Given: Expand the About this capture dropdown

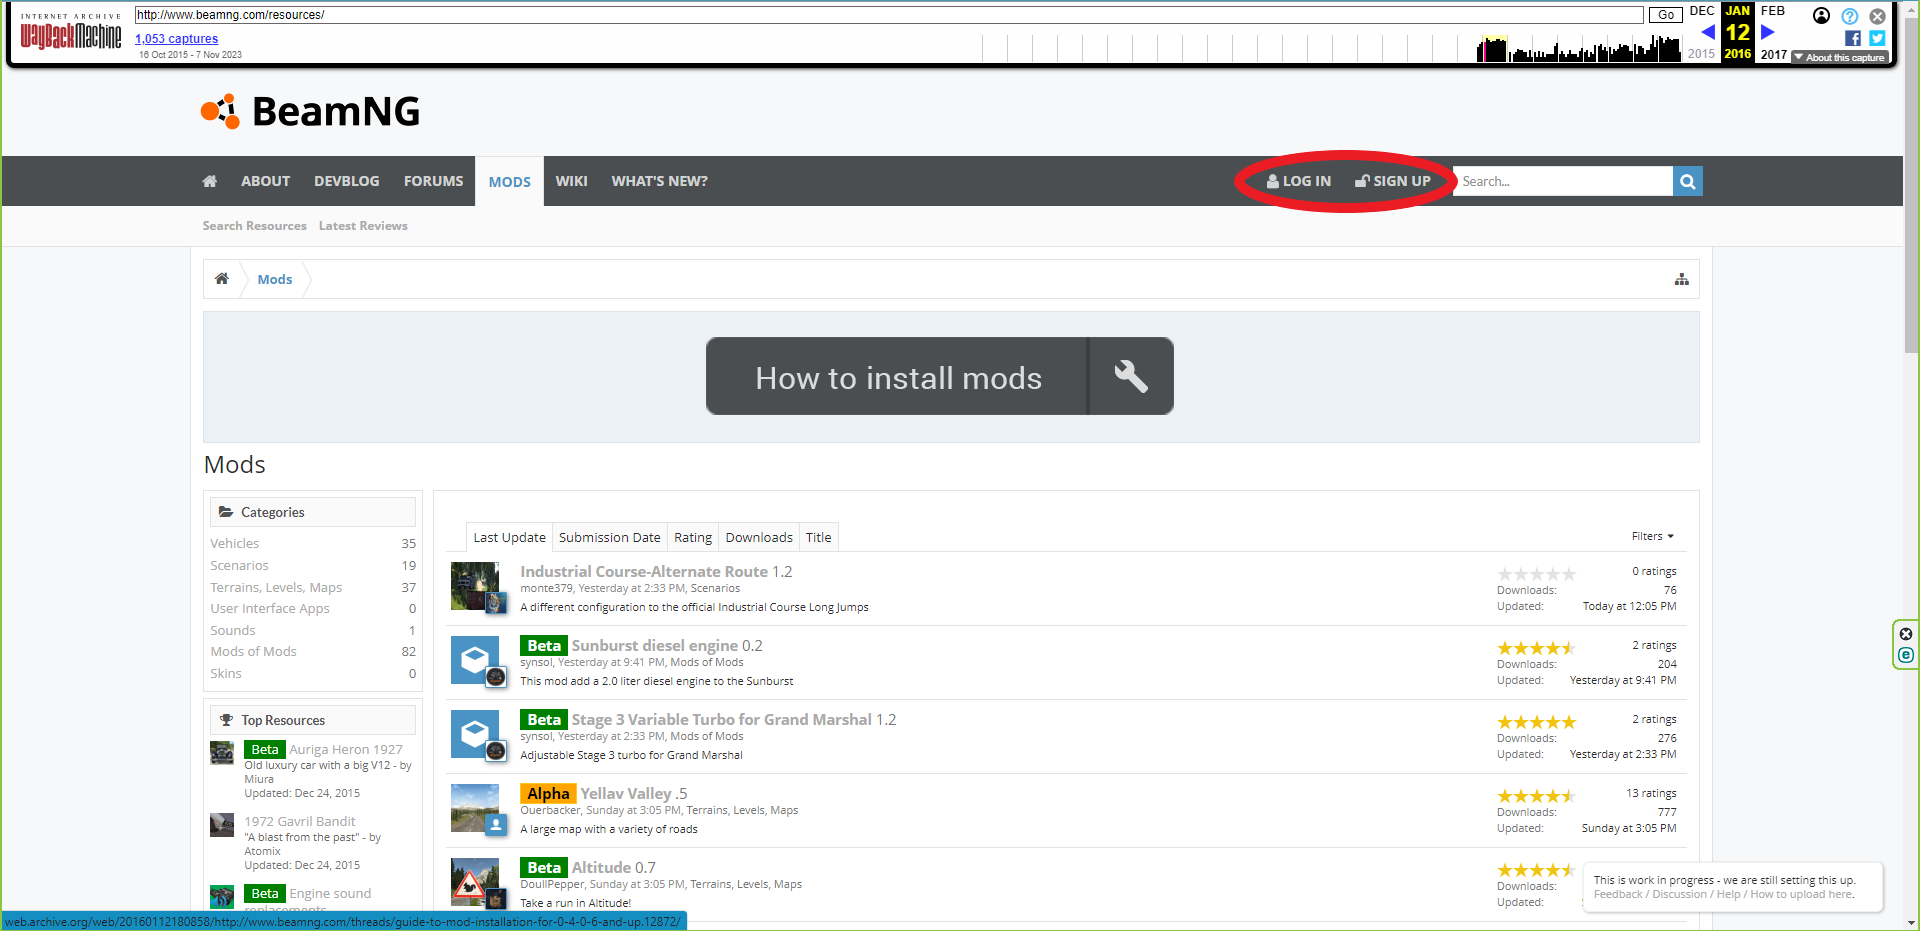Looking at the screenshot, I should (1839, 57).
